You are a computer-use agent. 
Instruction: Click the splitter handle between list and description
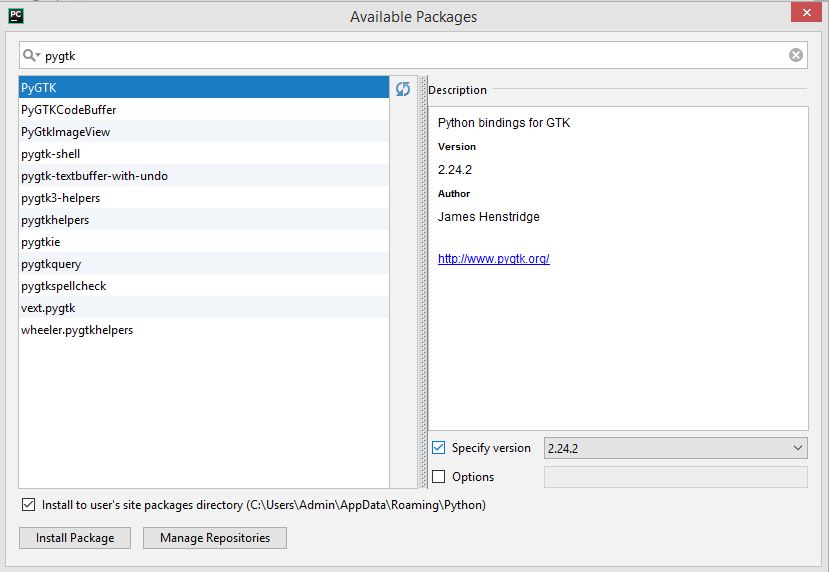tap(423, 282)
